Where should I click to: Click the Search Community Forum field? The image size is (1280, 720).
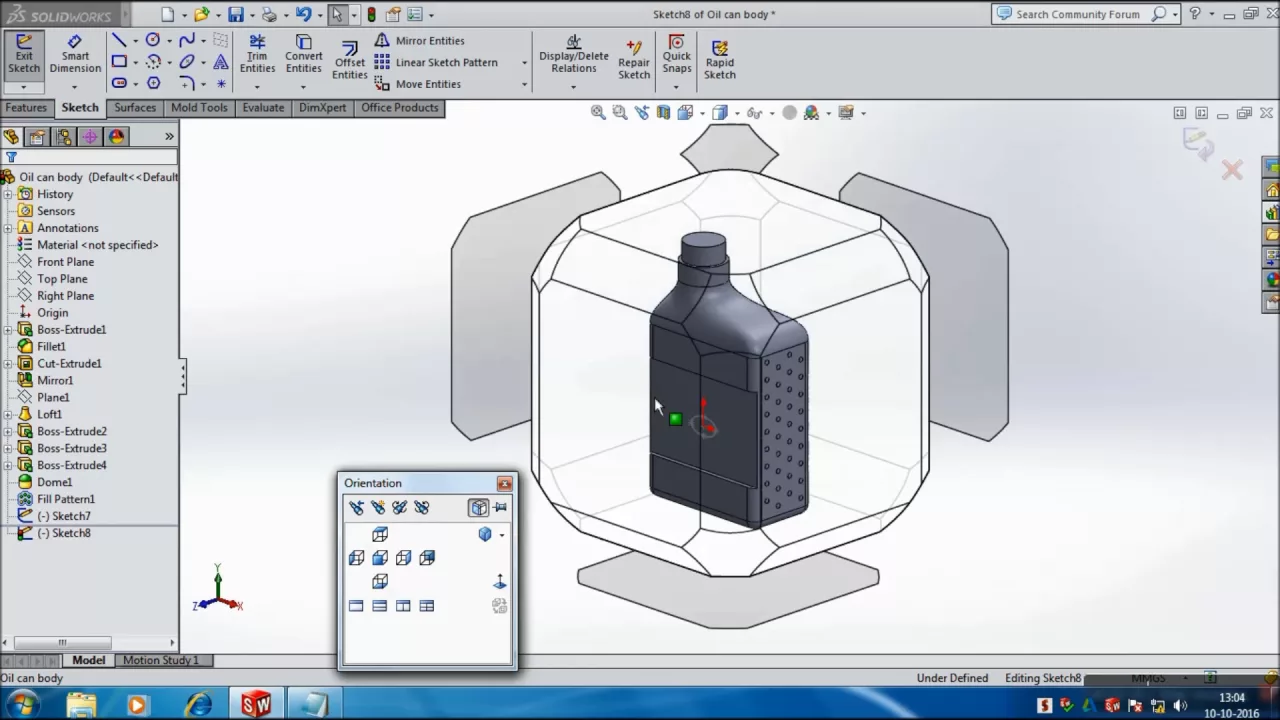(x=1077, y=14)
